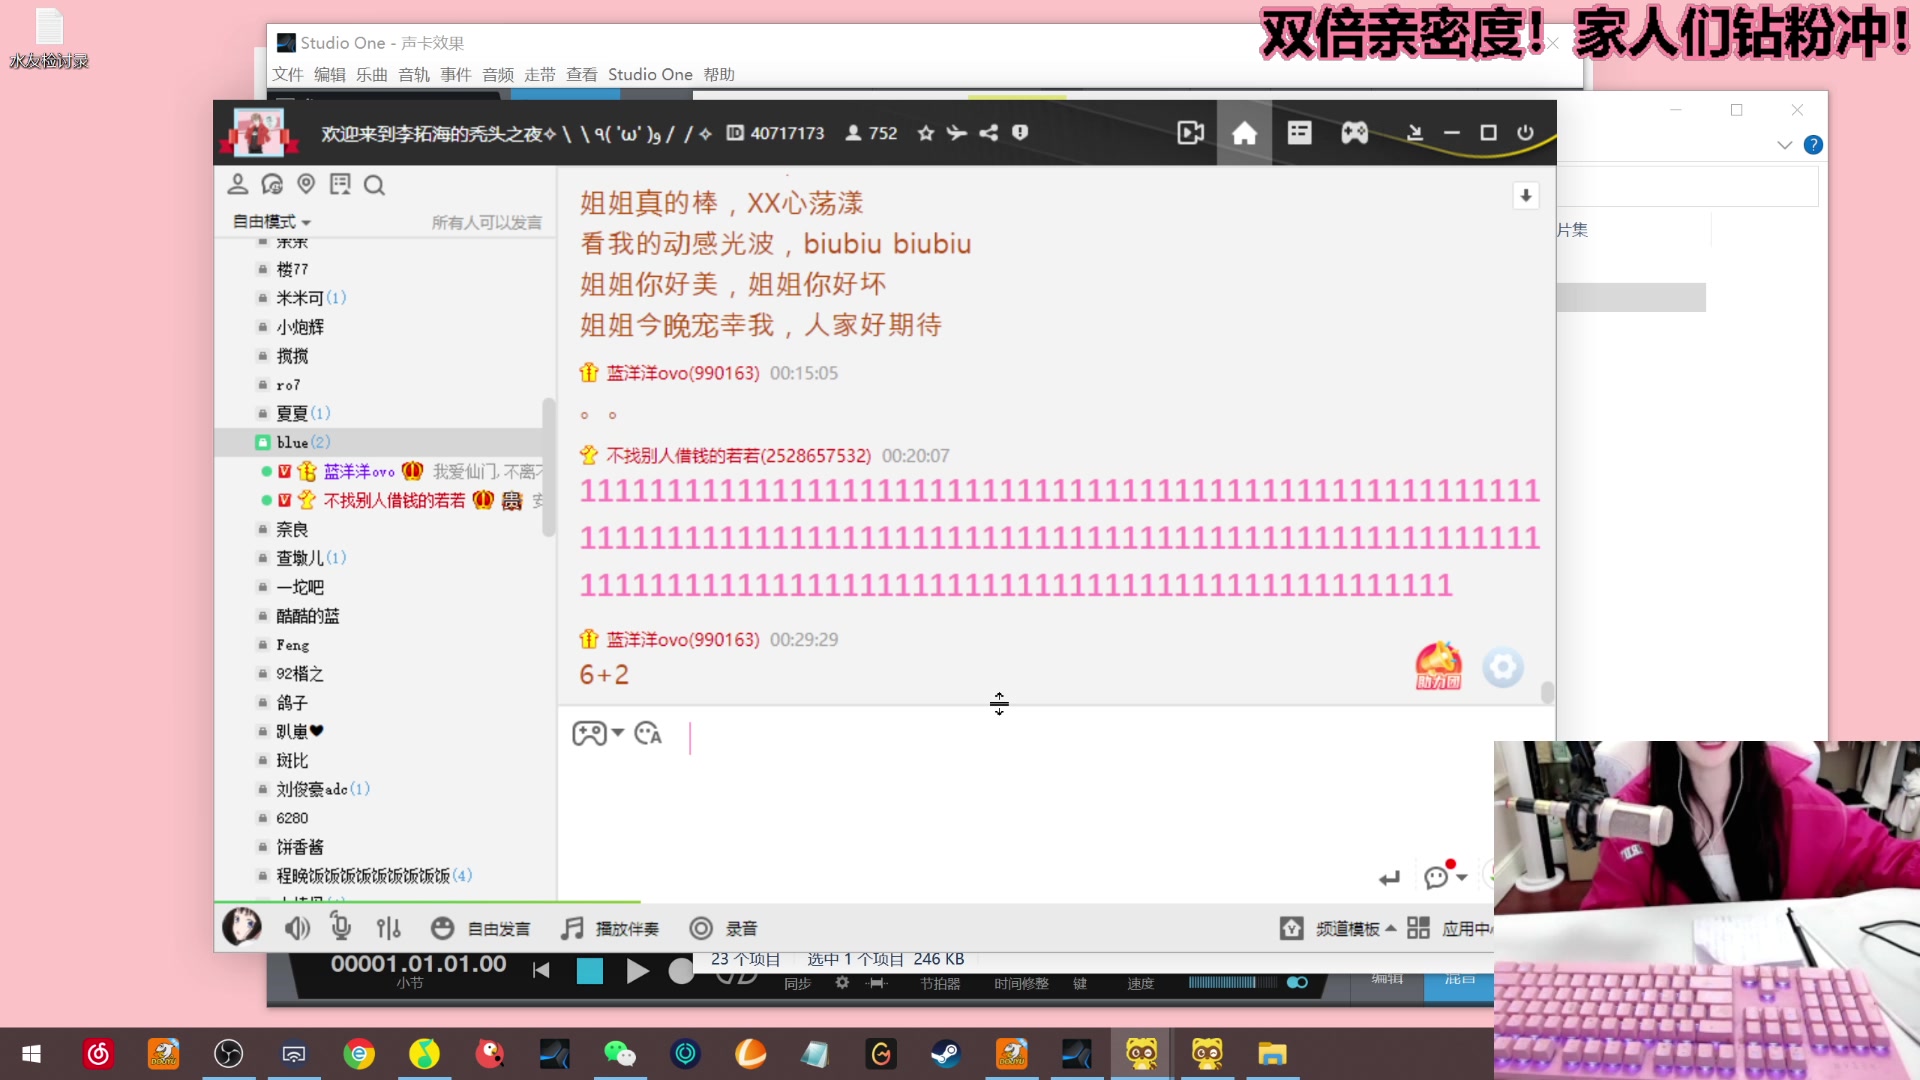This screenshot has height=1080, width=1920.
Task: Open the 事件 menu in Studio One
Action: click(x=456, y=74)
